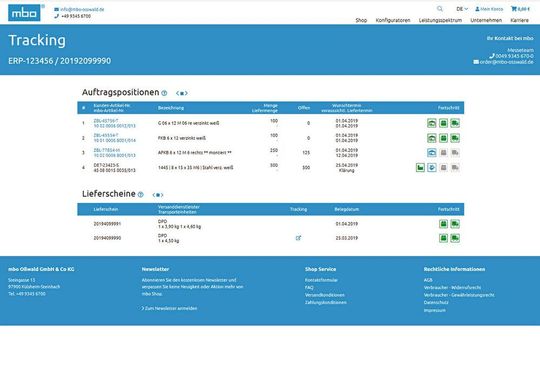Click next arrow beside Auftragspositionen heading
The height and width of the screenshot is (374, 540).
coord(186,93)
